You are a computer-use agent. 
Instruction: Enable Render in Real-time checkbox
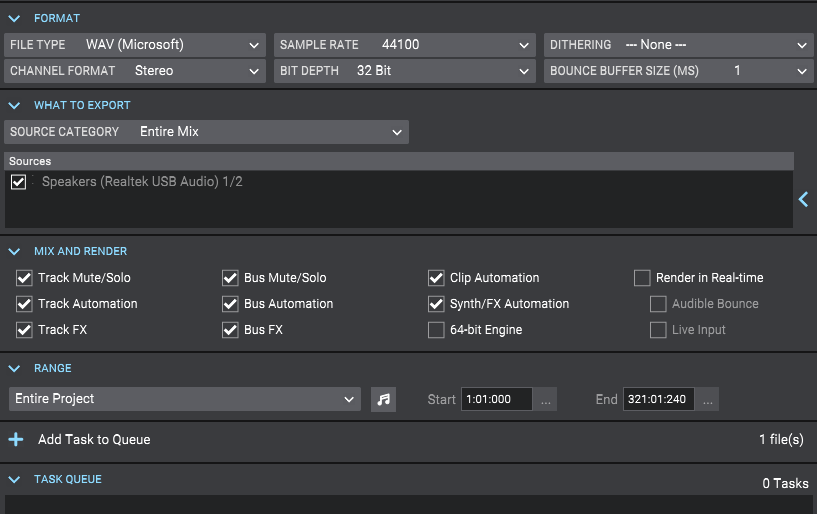point(642,278)
